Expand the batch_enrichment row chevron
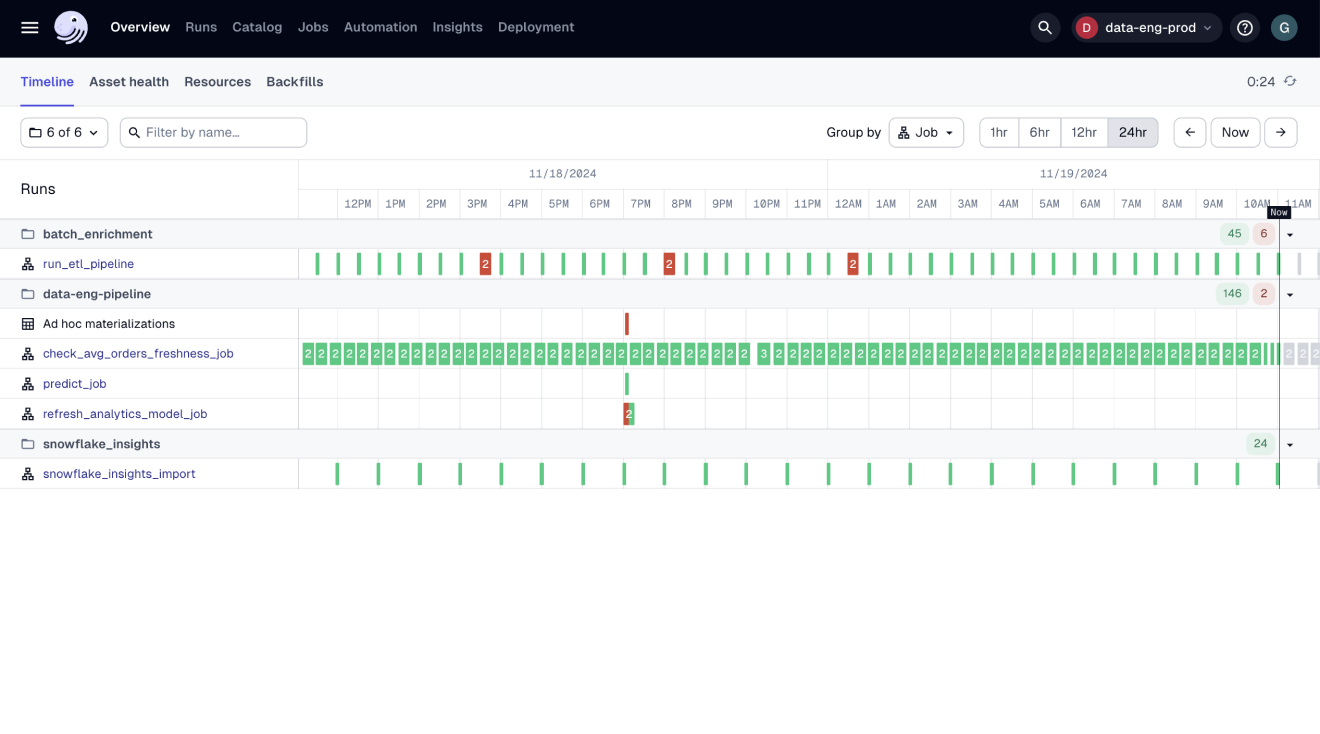The width and height of the screenshot is (1320, 734). pyautogui.click(x=1290, y=233)
